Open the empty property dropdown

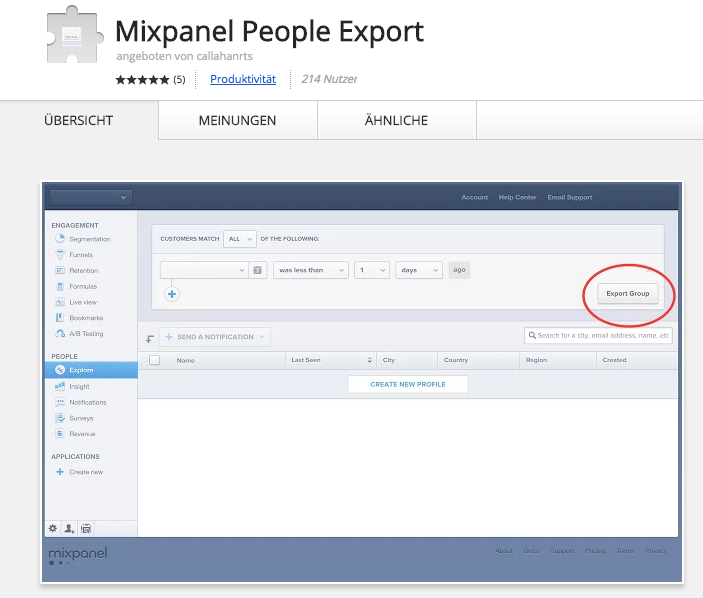(204, 270)
